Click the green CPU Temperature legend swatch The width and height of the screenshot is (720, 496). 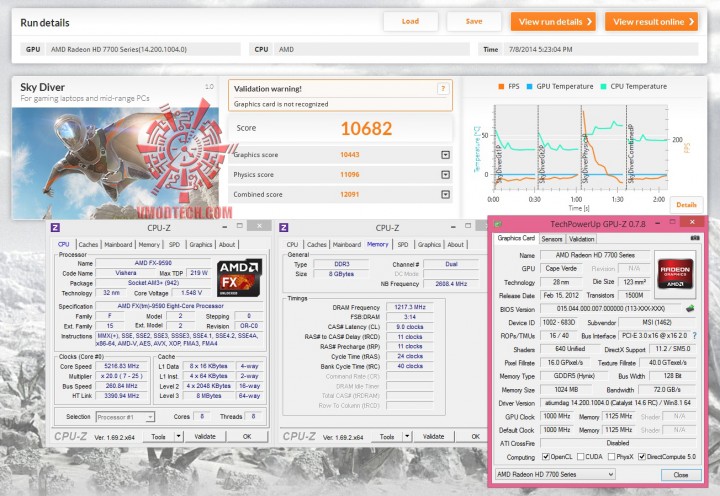[x=603, y=86]
